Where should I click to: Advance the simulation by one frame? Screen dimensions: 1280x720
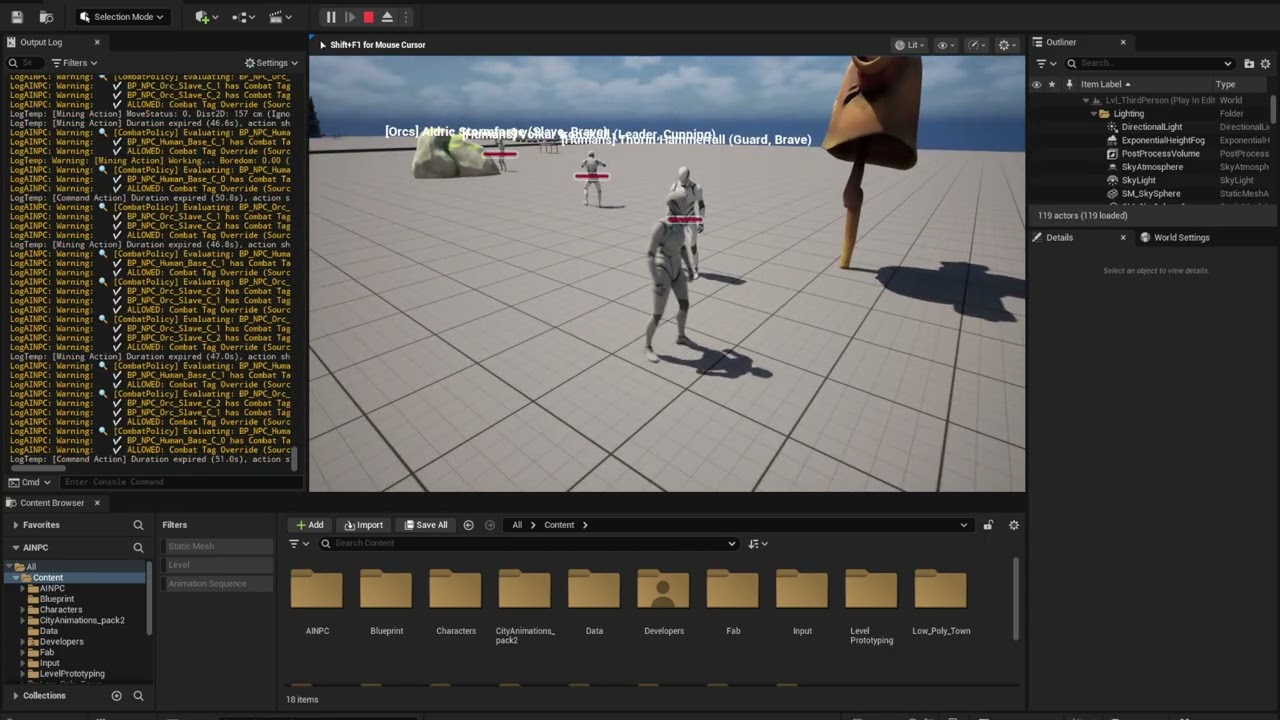tap(349, 17)
